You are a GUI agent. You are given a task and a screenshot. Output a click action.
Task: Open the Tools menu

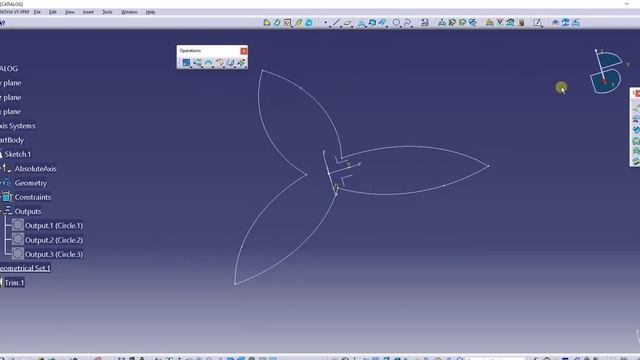click(x=107, y=12)
